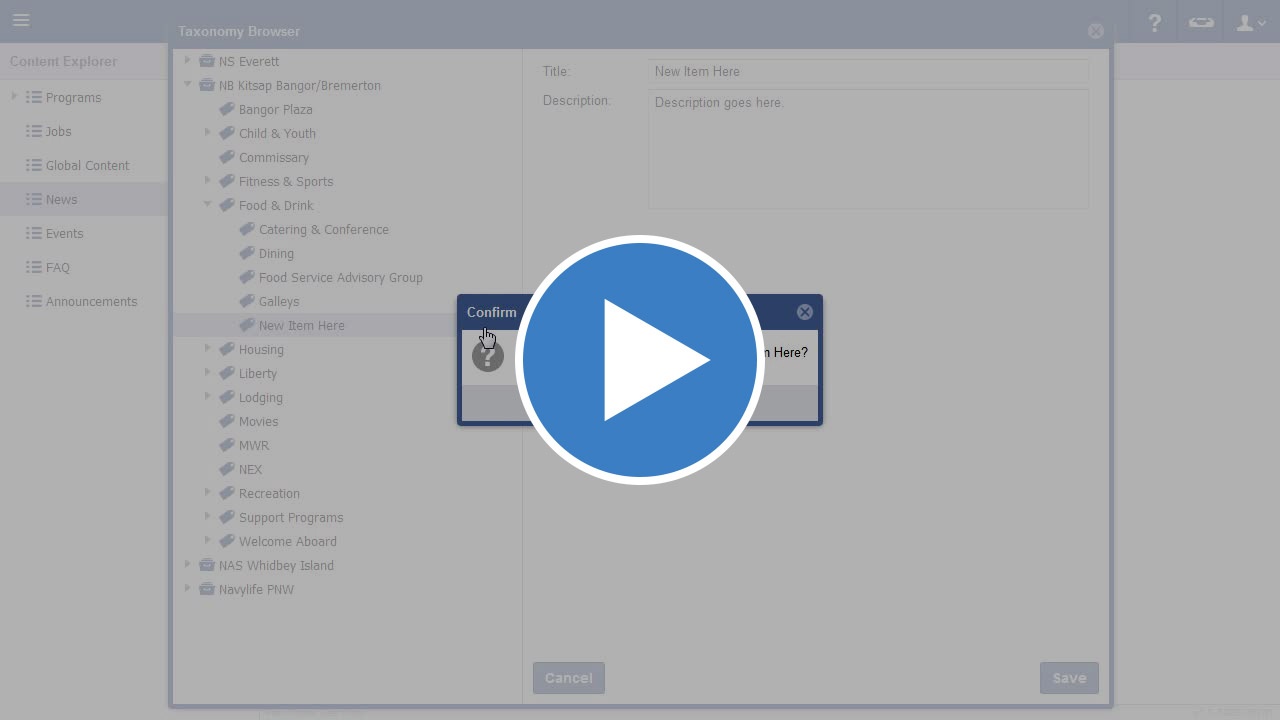Select News in Content Explorer
The height and width of the screenshot is (720, 1280).
[61, 199]
